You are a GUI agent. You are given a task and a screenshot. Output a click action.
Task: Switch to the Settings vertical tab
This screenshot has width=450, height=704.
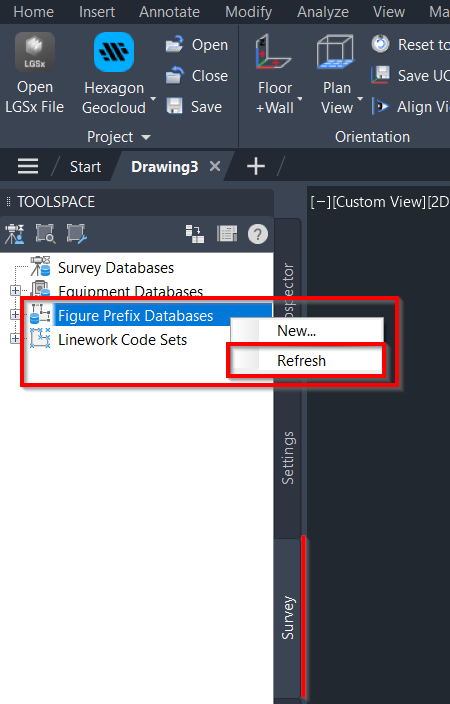click(287, 458)
